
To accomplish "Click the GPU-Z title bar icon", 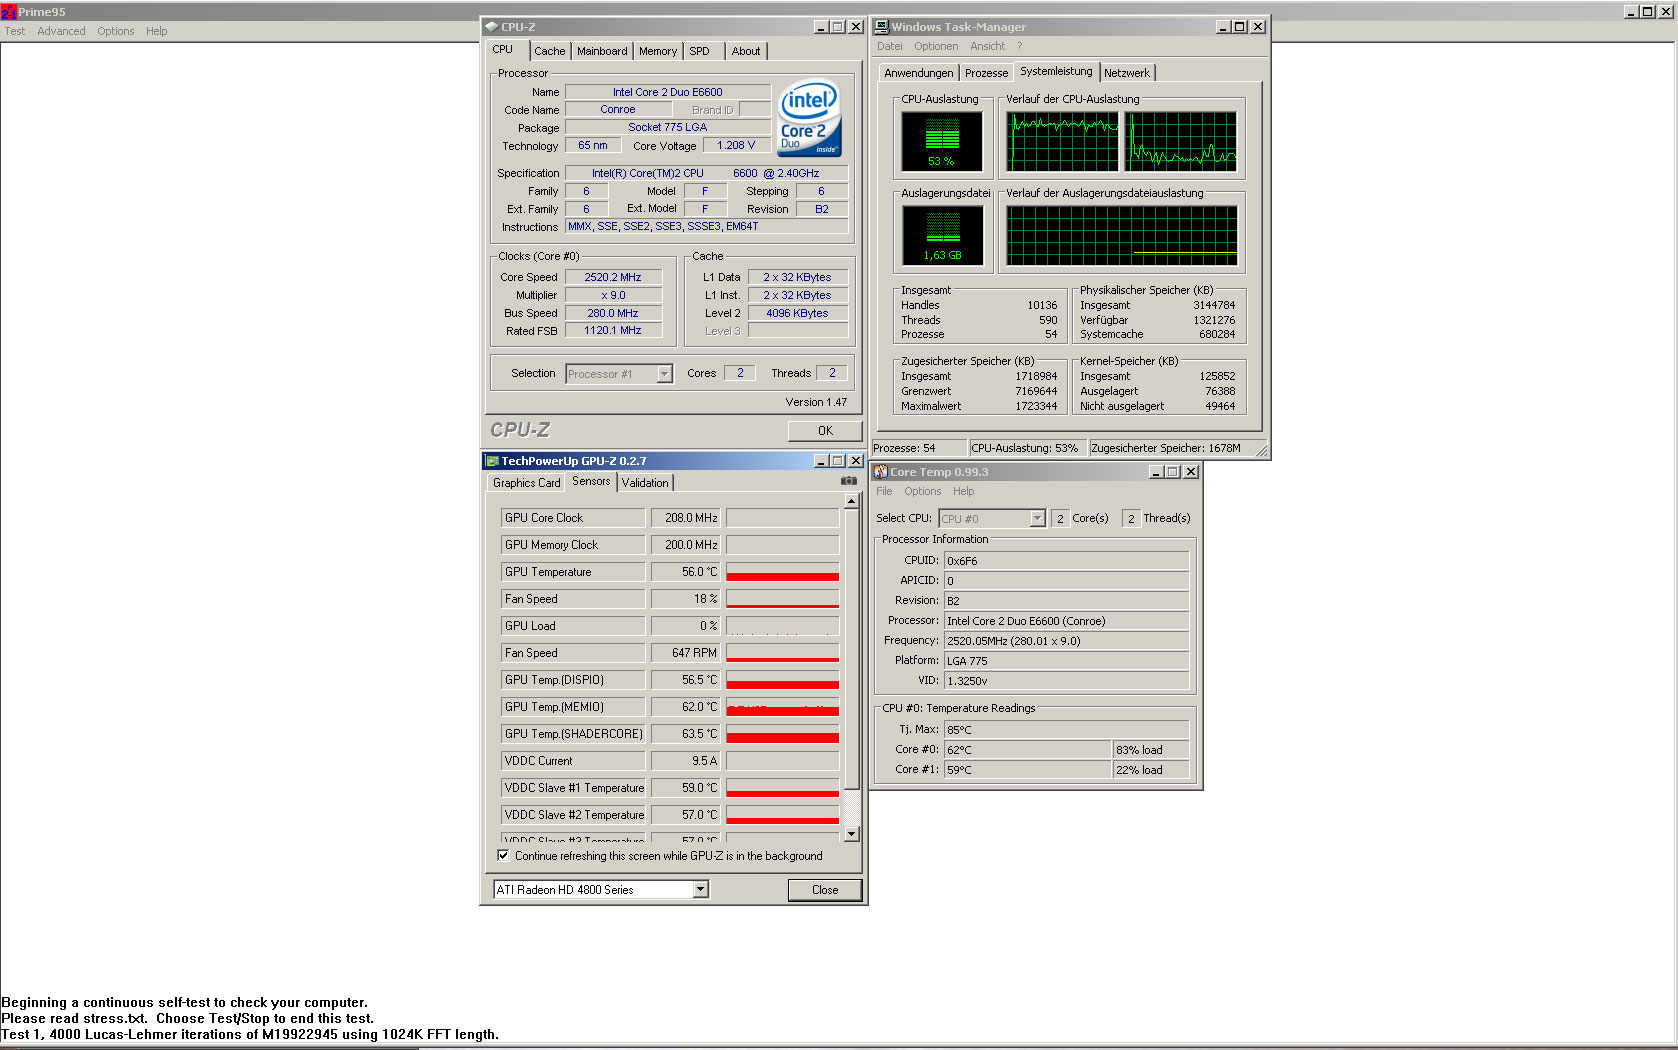I will pyautogui.click(x=491, y=461).
